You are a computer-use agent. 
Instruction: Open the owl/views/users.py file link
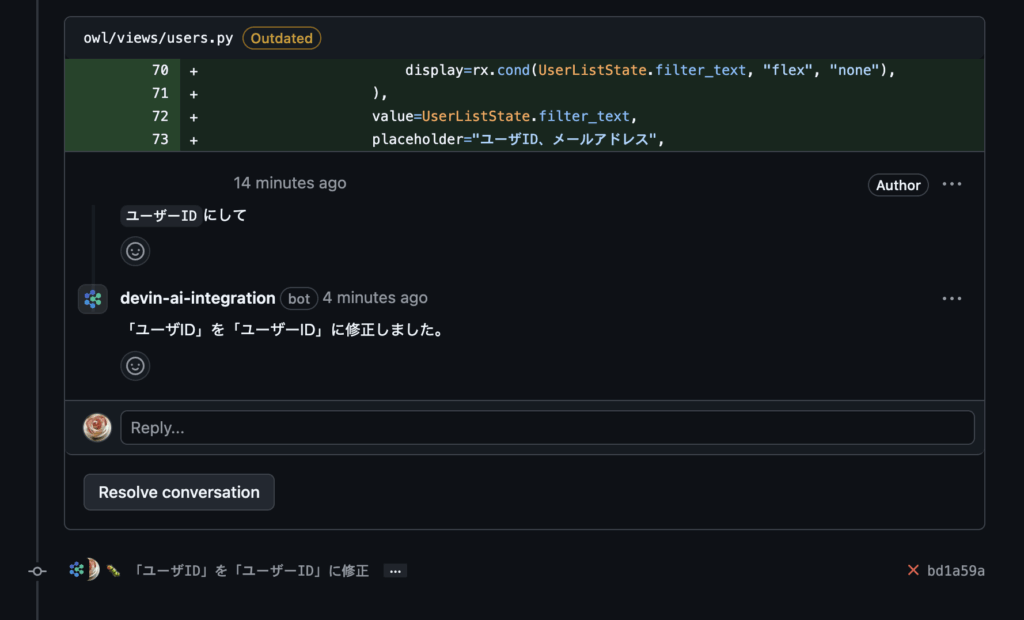pyautogui.click(x=158, y=38)
